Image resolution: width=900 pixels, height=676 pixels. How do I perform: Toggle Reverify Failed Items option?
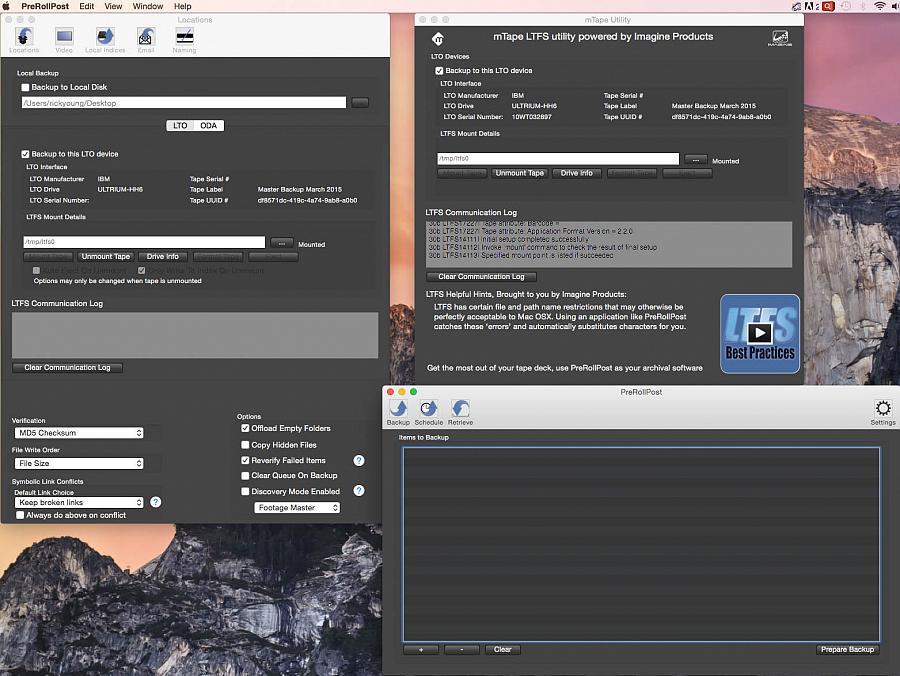[245, 460]
